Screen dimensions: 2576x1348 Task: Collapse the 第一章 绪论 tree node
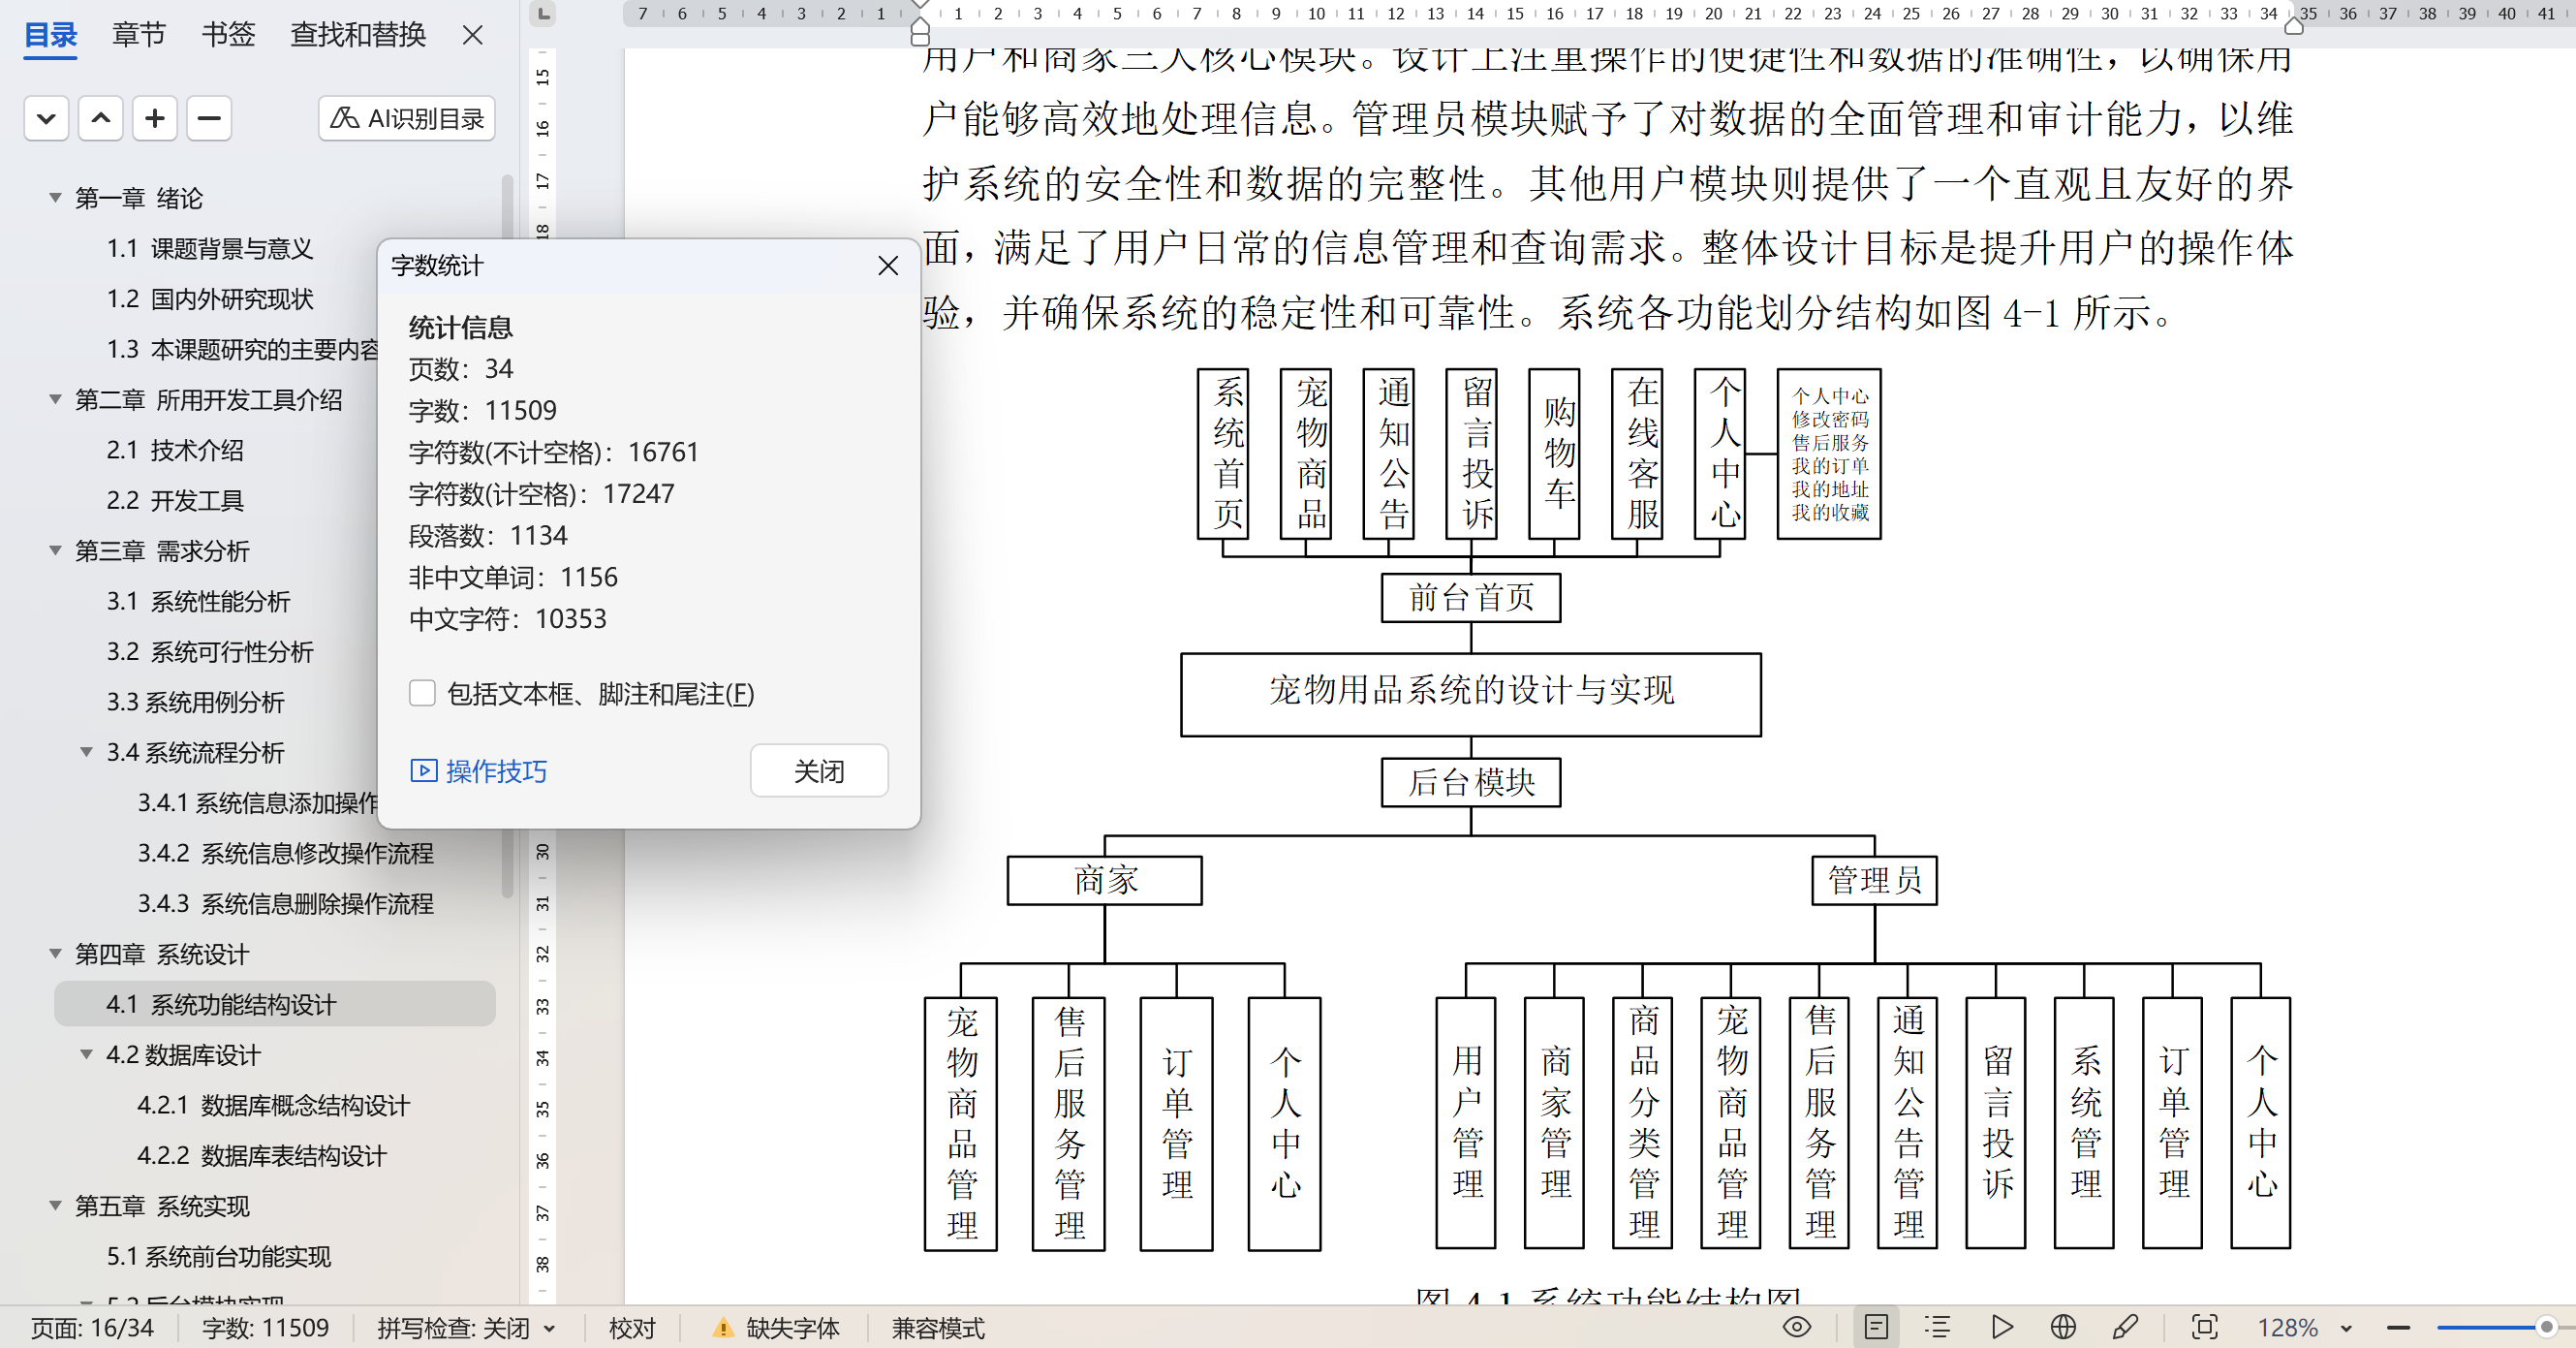click(56, 198)
